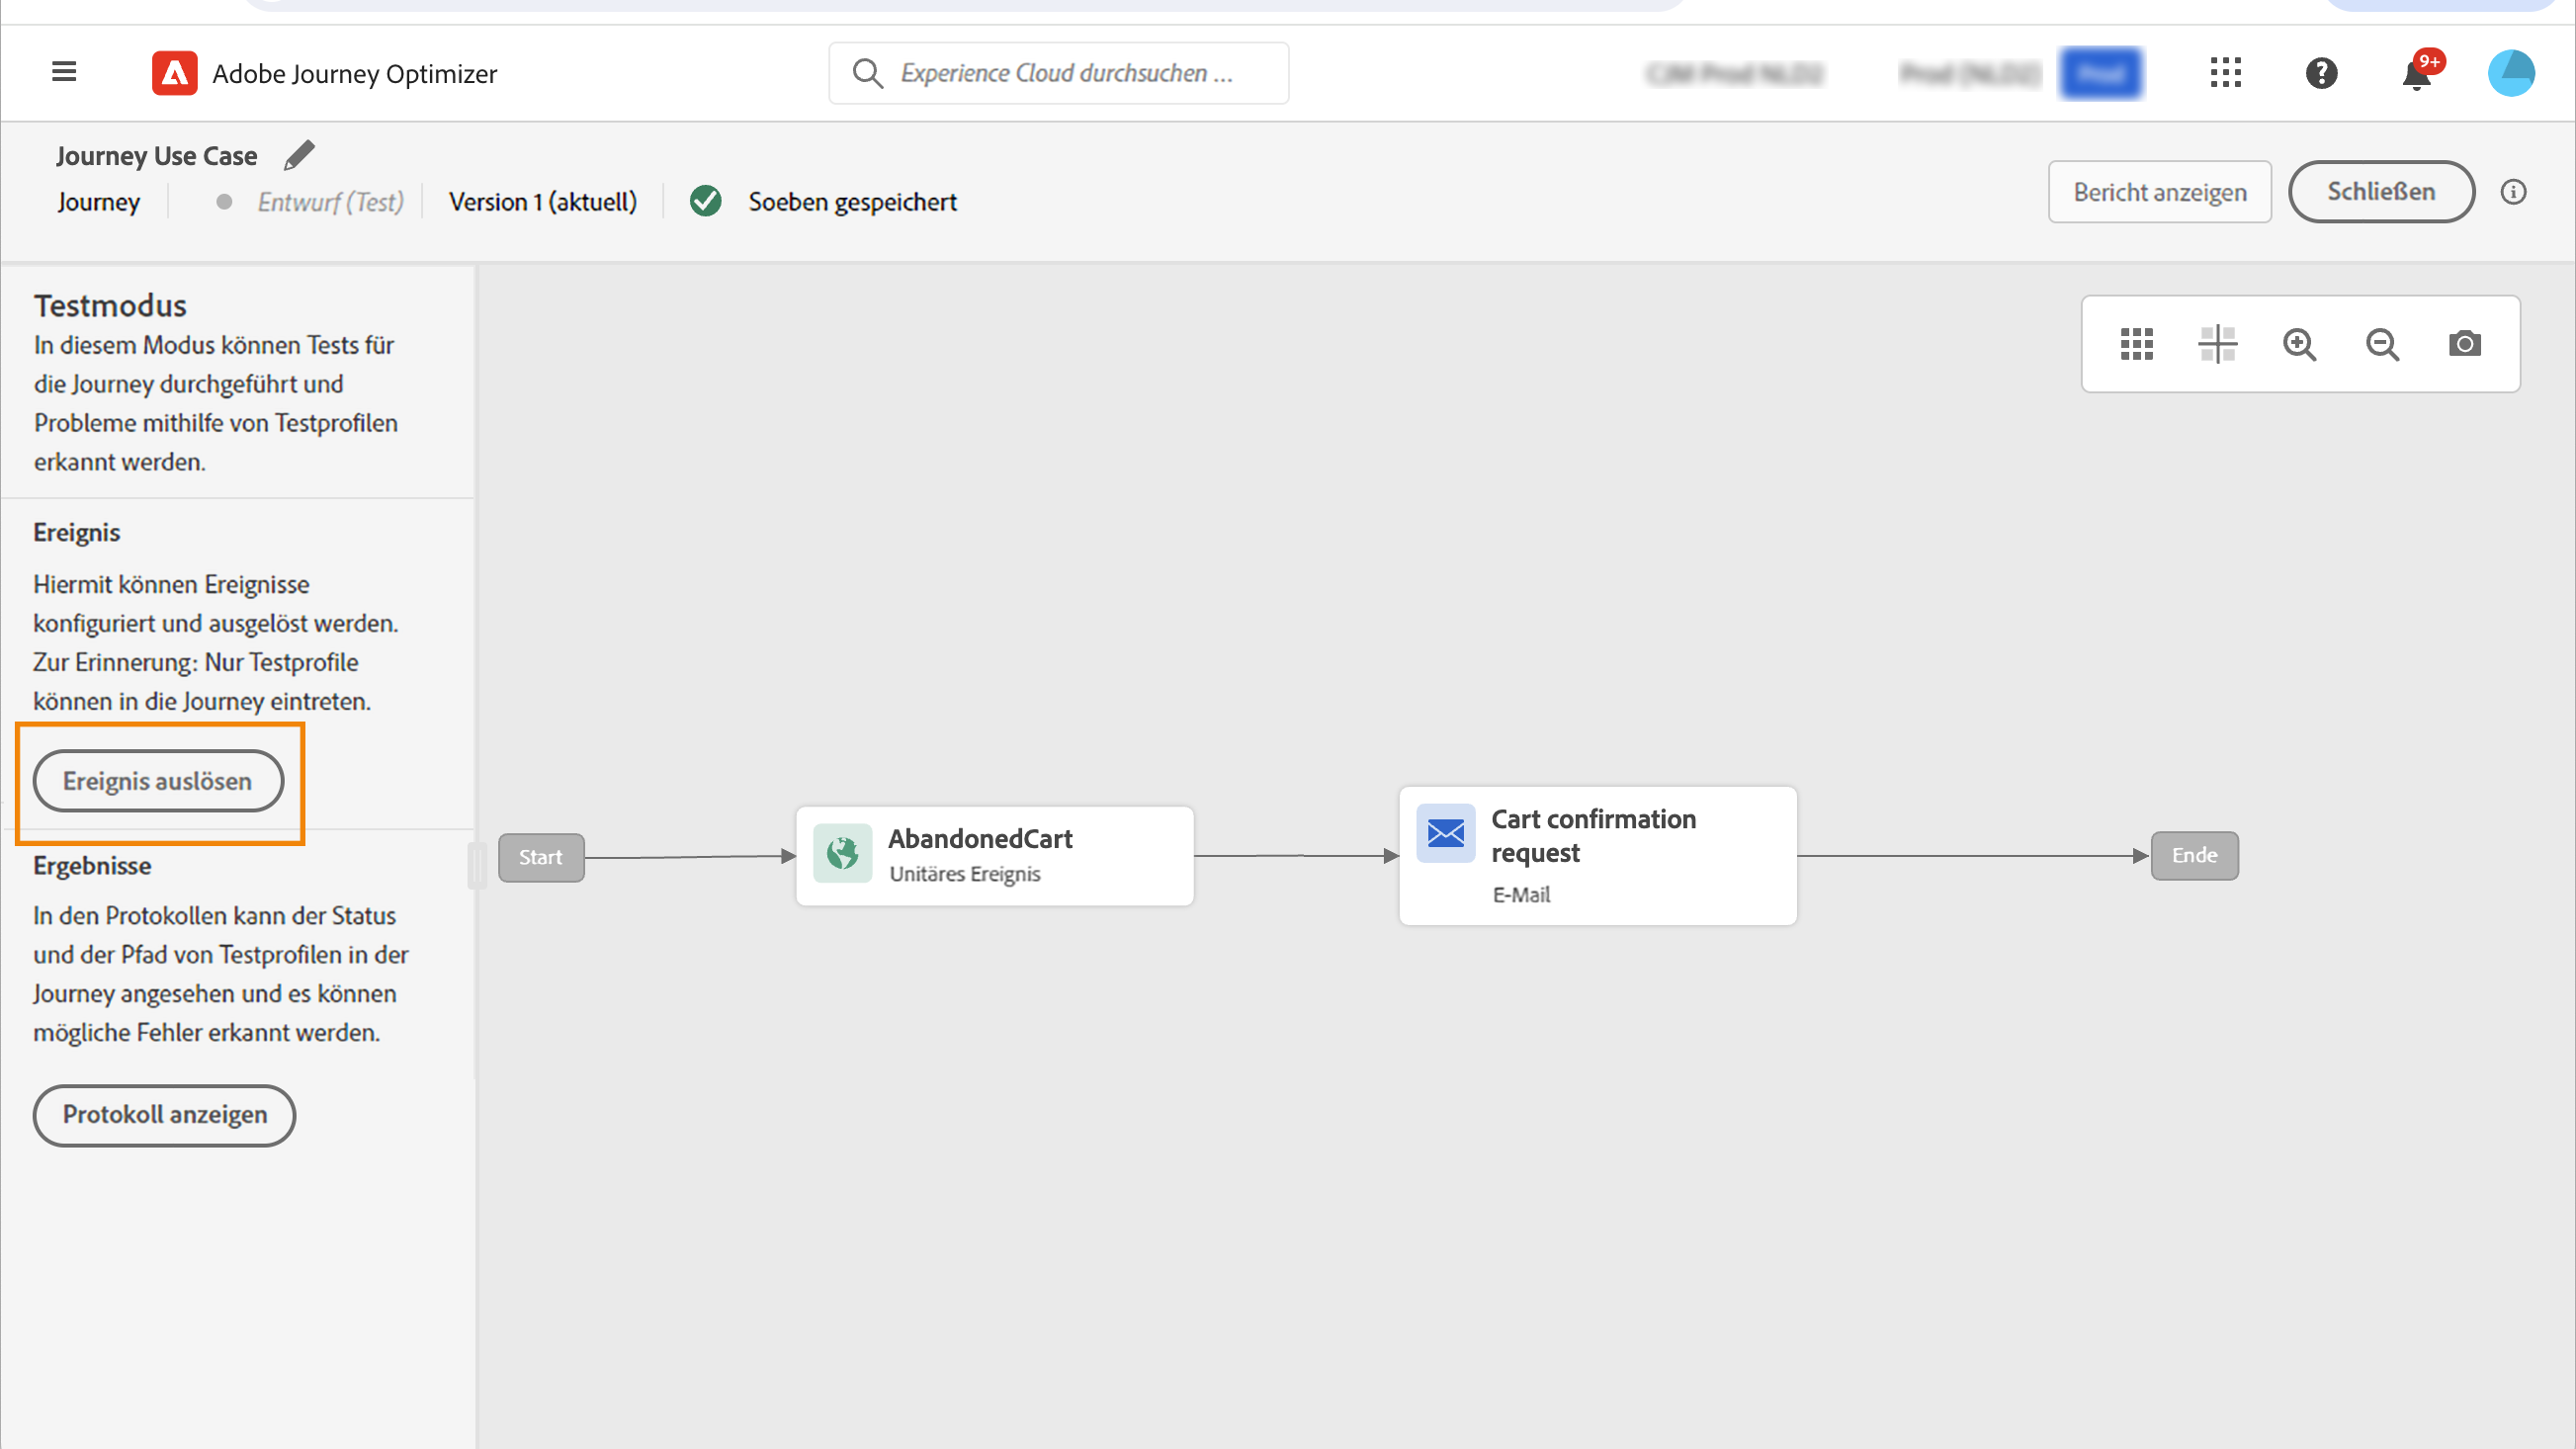Take a canvas screenshot with the camera icon
Viewport: 2576px width, 1449px height.
point(2464,344)
